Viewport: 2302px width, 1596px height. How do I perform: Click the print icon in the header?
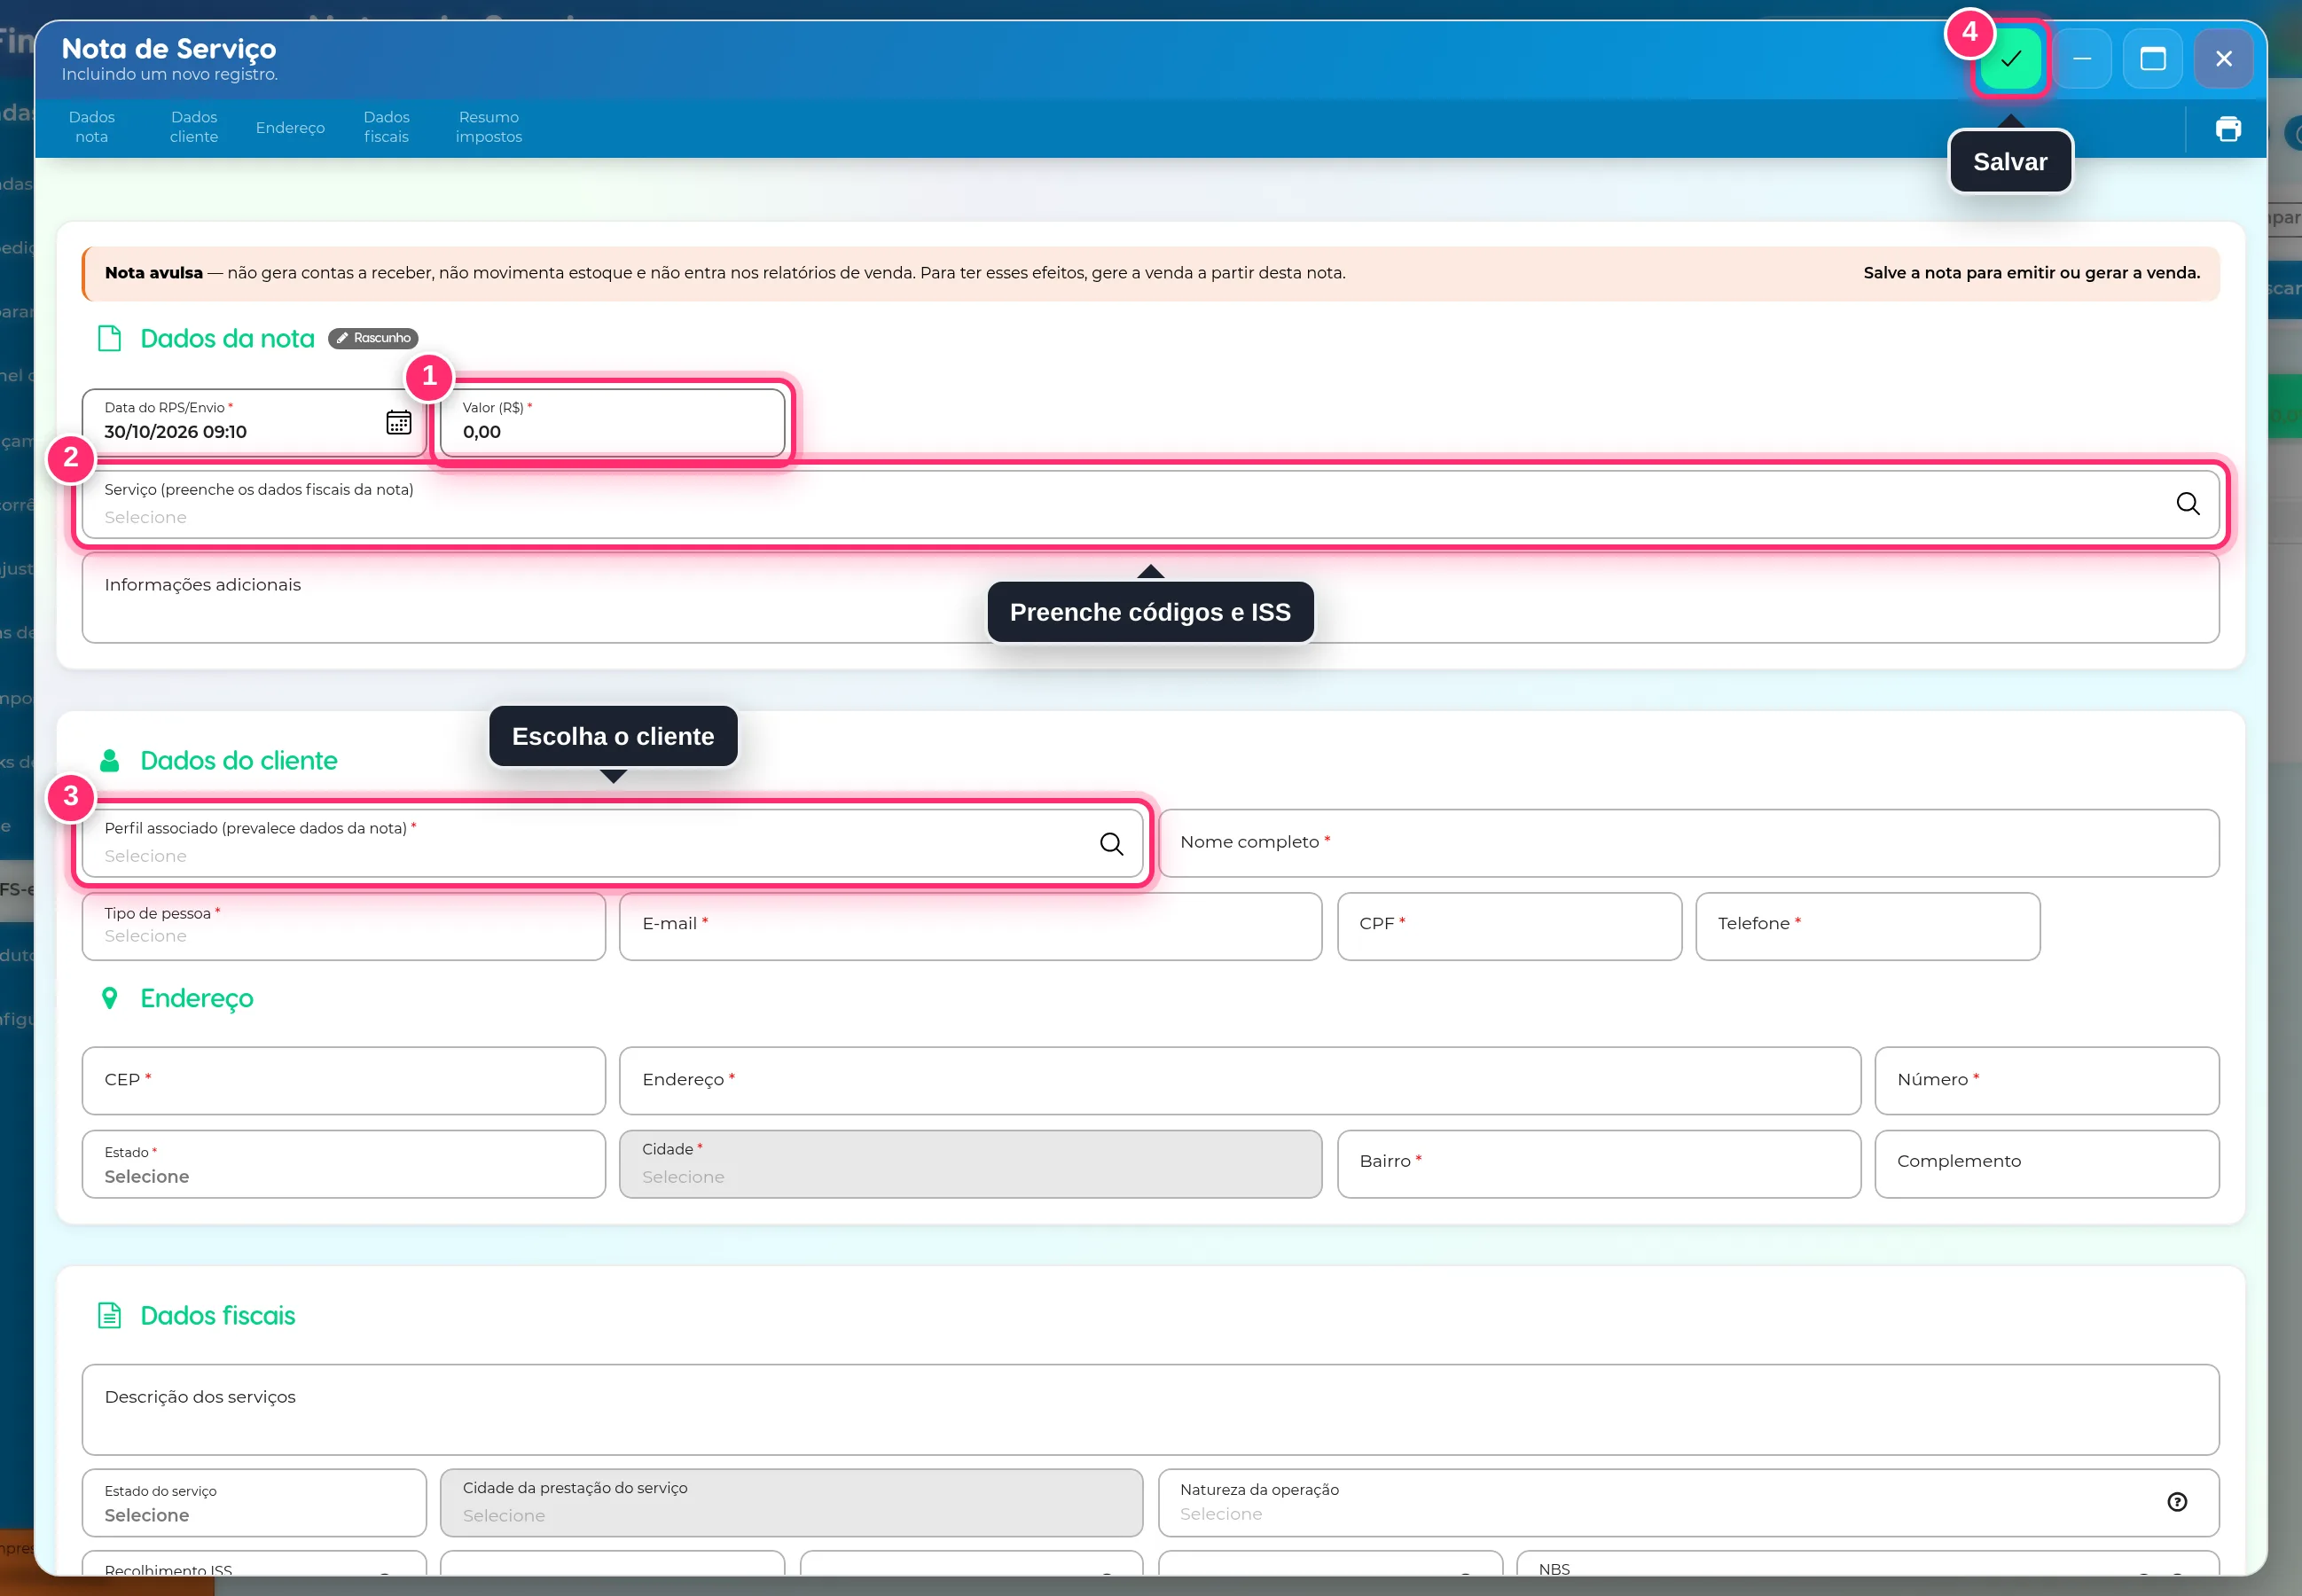click(2228, 129)
